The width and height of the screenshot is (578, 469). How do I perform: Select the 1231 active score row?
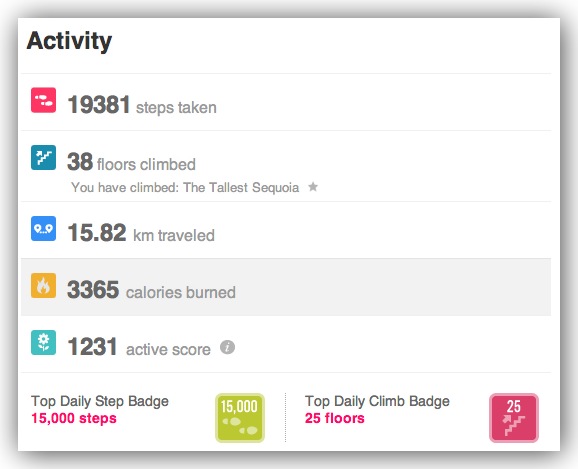click(x=286, y=344)
